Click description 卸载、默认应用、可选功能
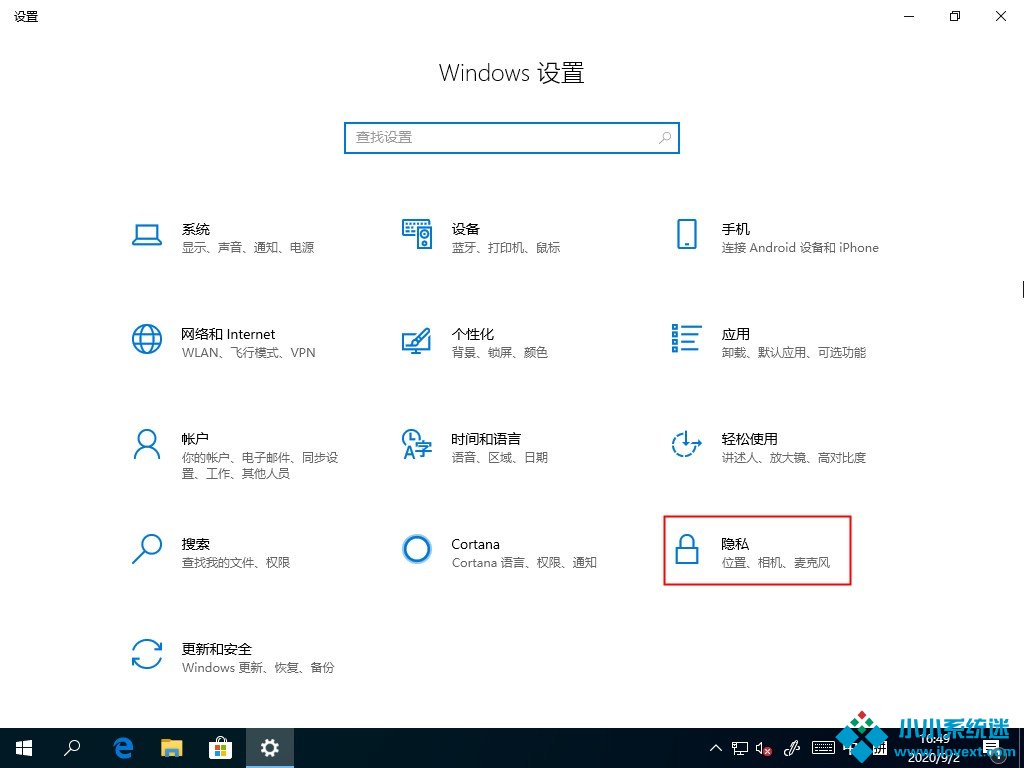1024x768 pixels. (793, 353)
